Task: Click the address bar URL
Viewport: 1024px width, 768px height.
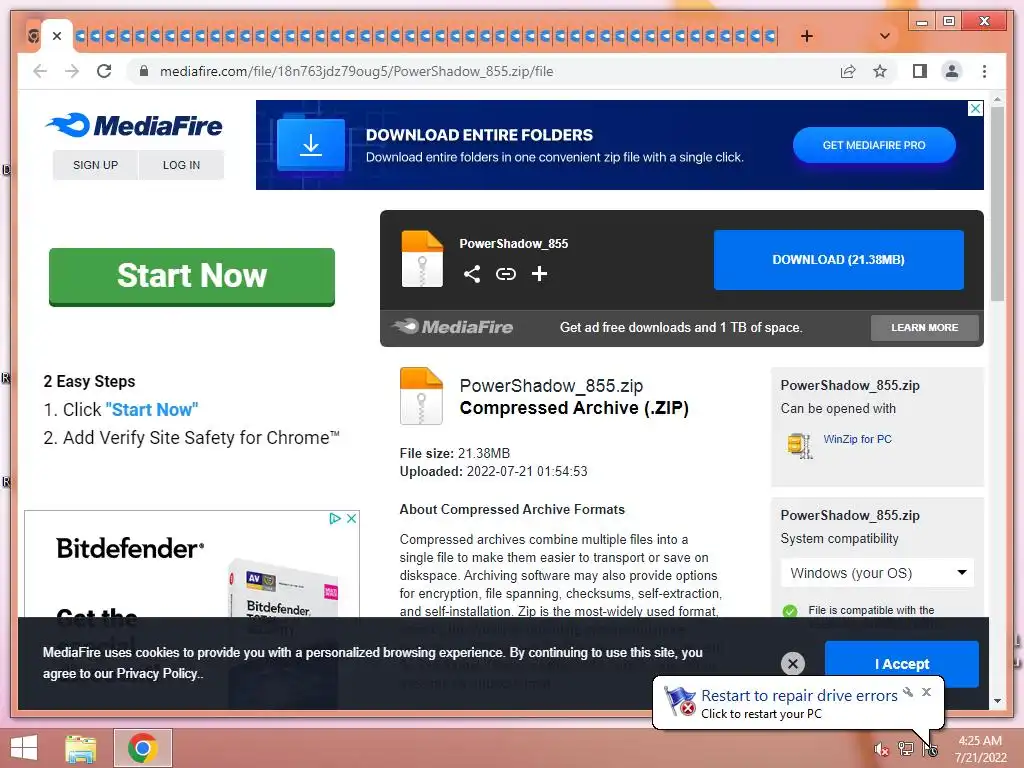Action: pyautogui.click(x=357, y=71)
